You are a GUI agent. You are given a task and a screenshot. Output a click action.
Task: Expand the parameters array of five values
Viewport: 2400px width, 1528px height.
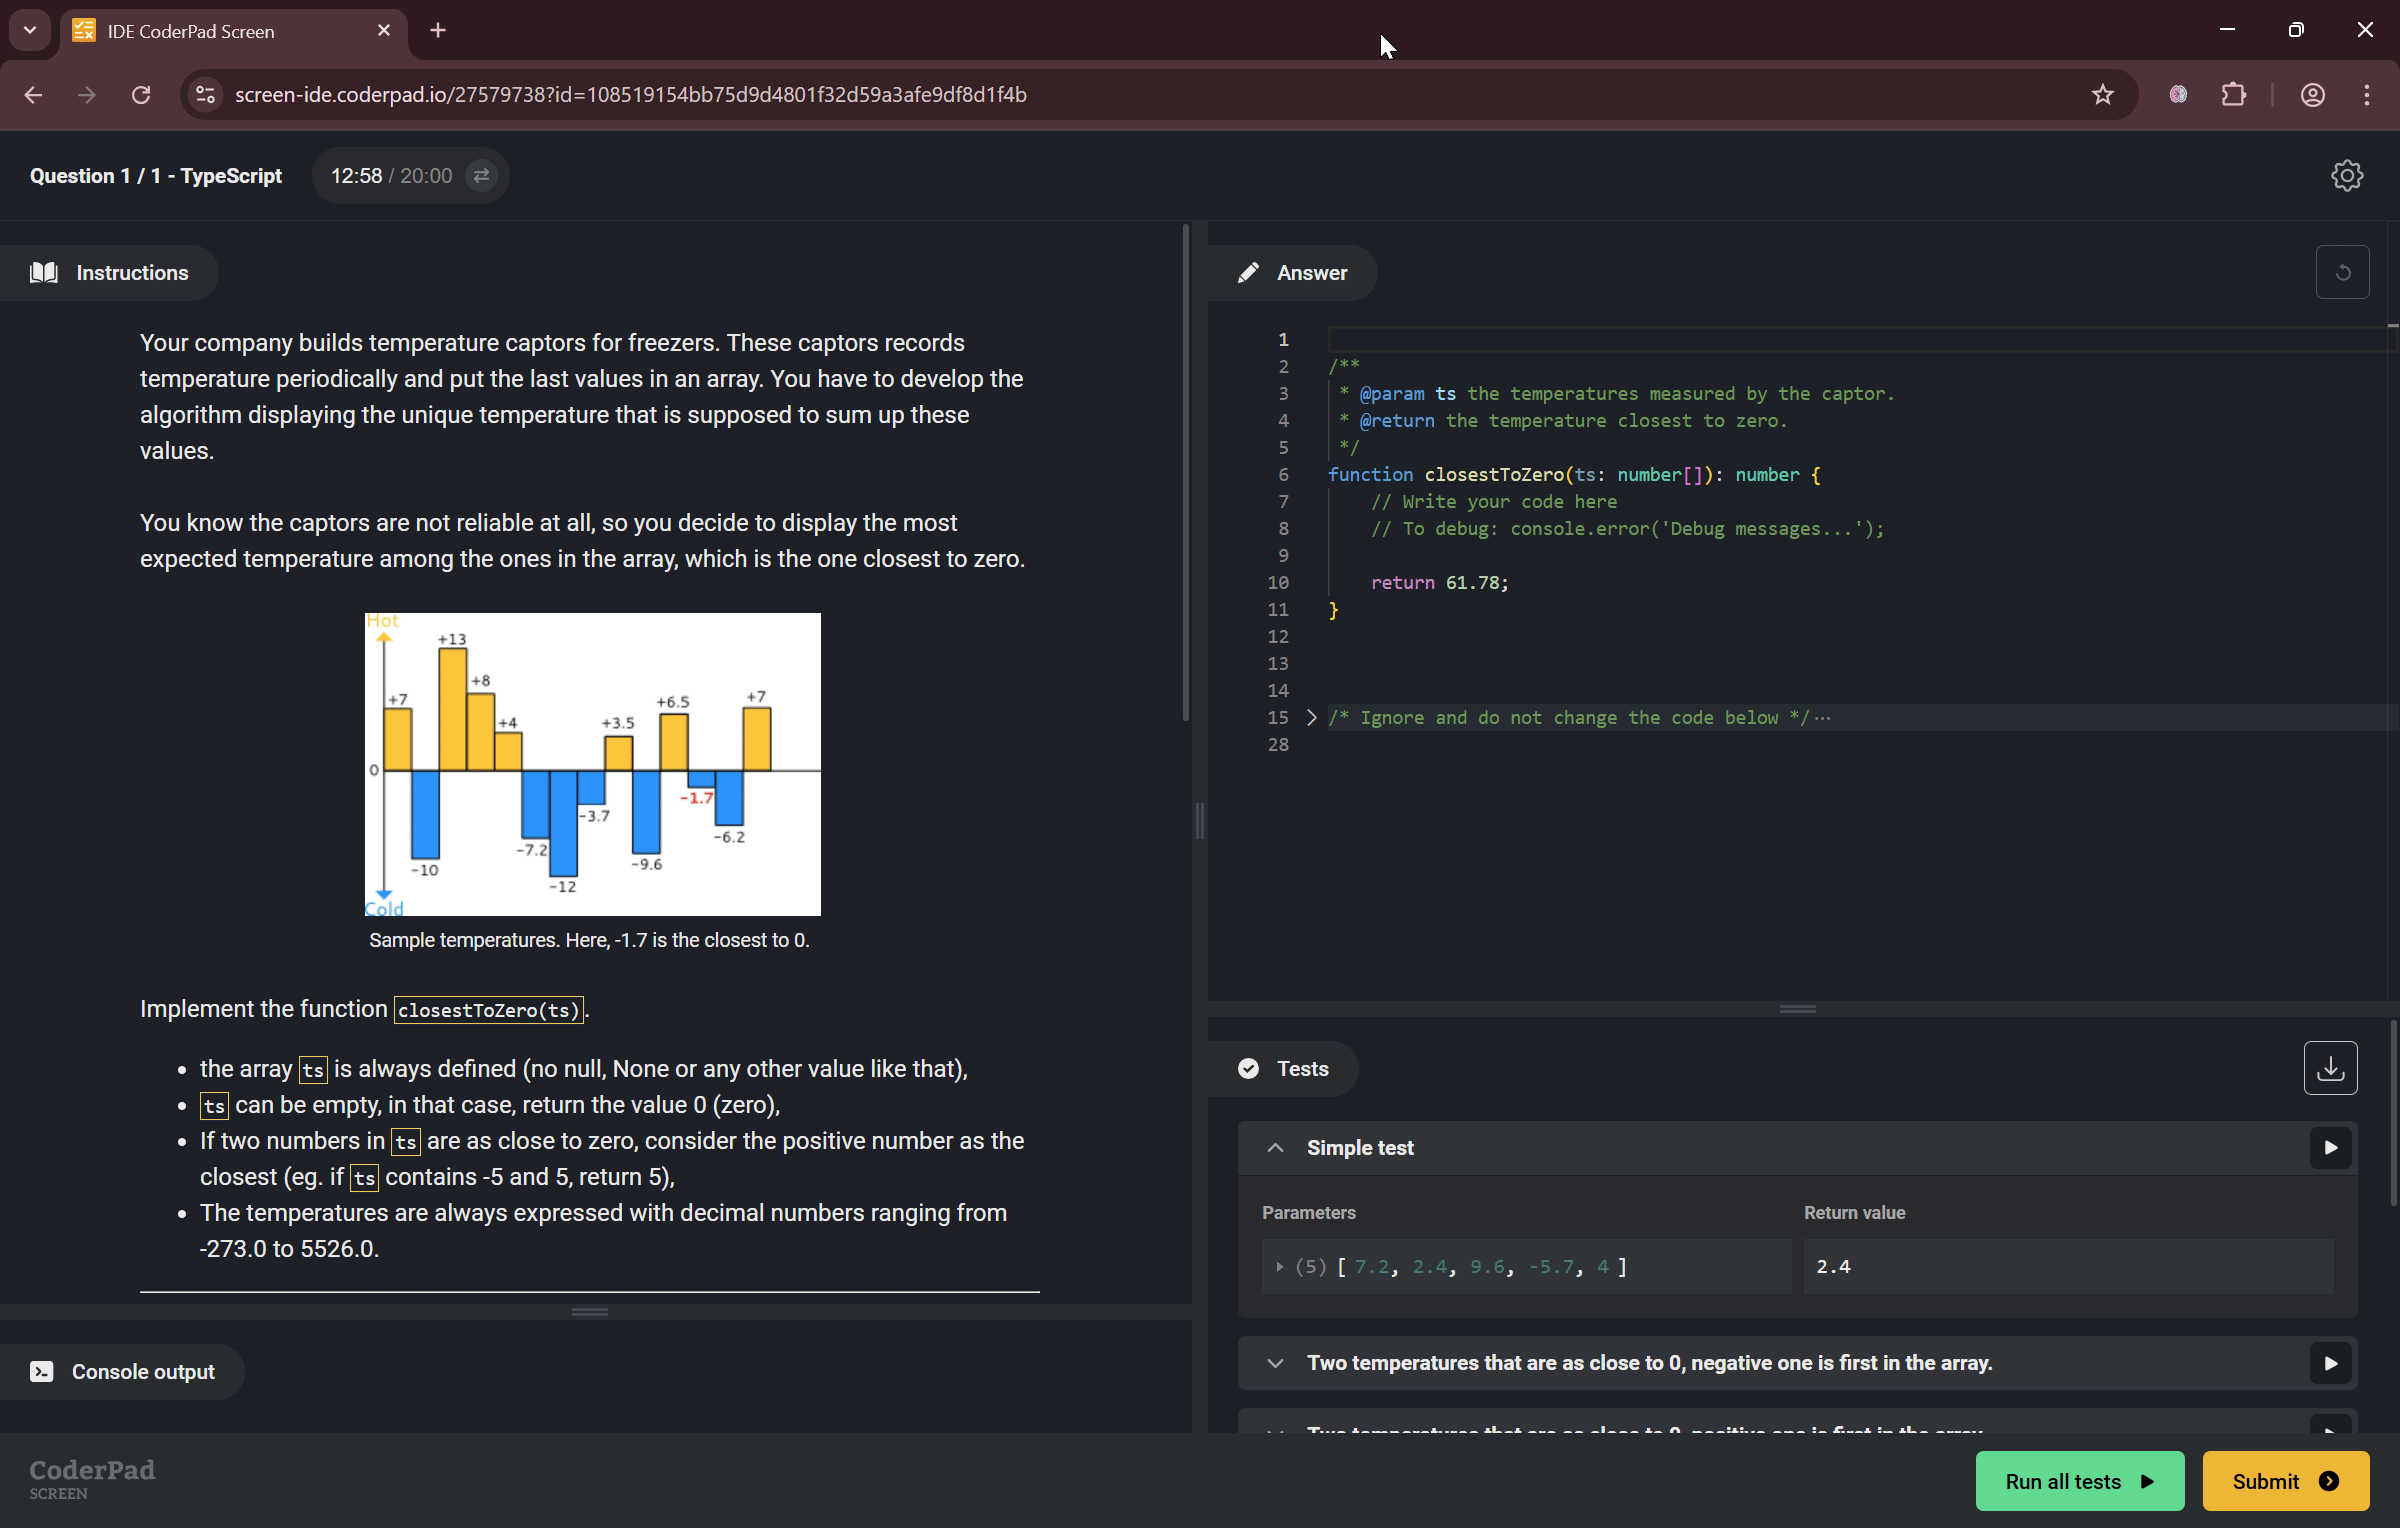1279,1266
